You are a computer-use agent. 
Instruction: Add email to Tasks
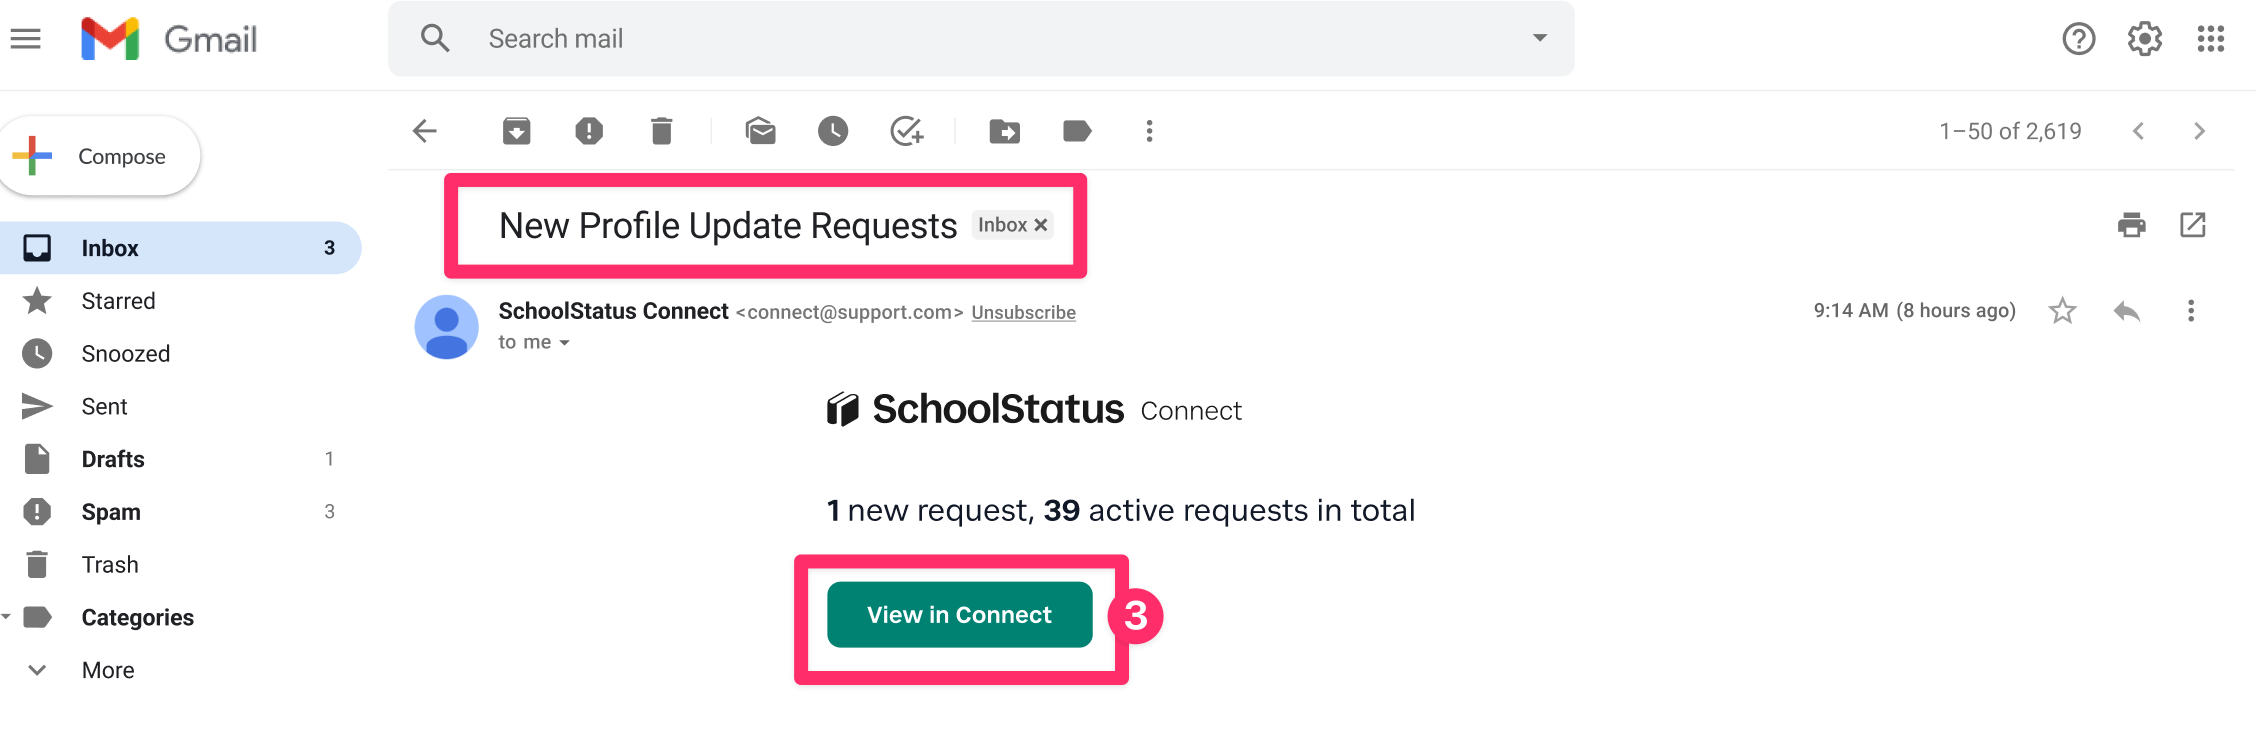[x=906, y=131]
